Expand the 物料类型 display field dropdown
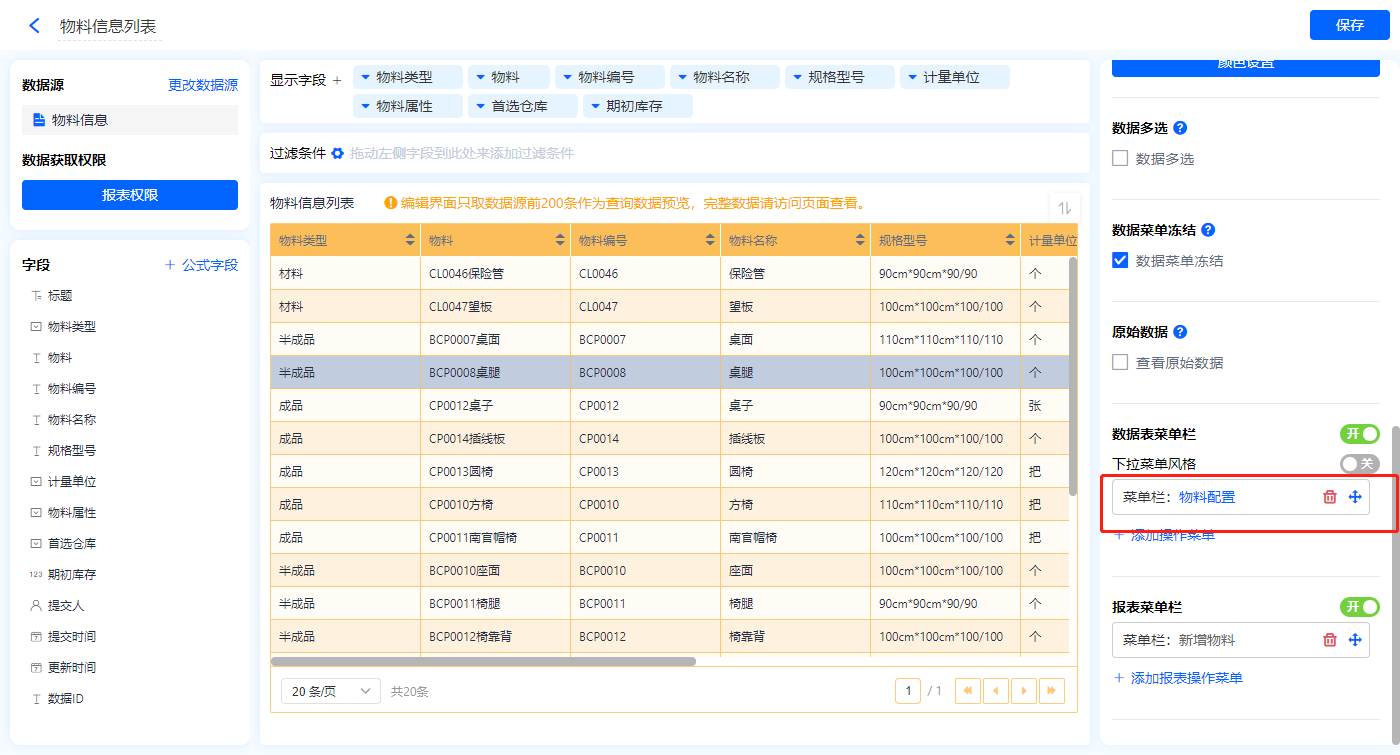Screen dimensions: 1400x755 366,77
